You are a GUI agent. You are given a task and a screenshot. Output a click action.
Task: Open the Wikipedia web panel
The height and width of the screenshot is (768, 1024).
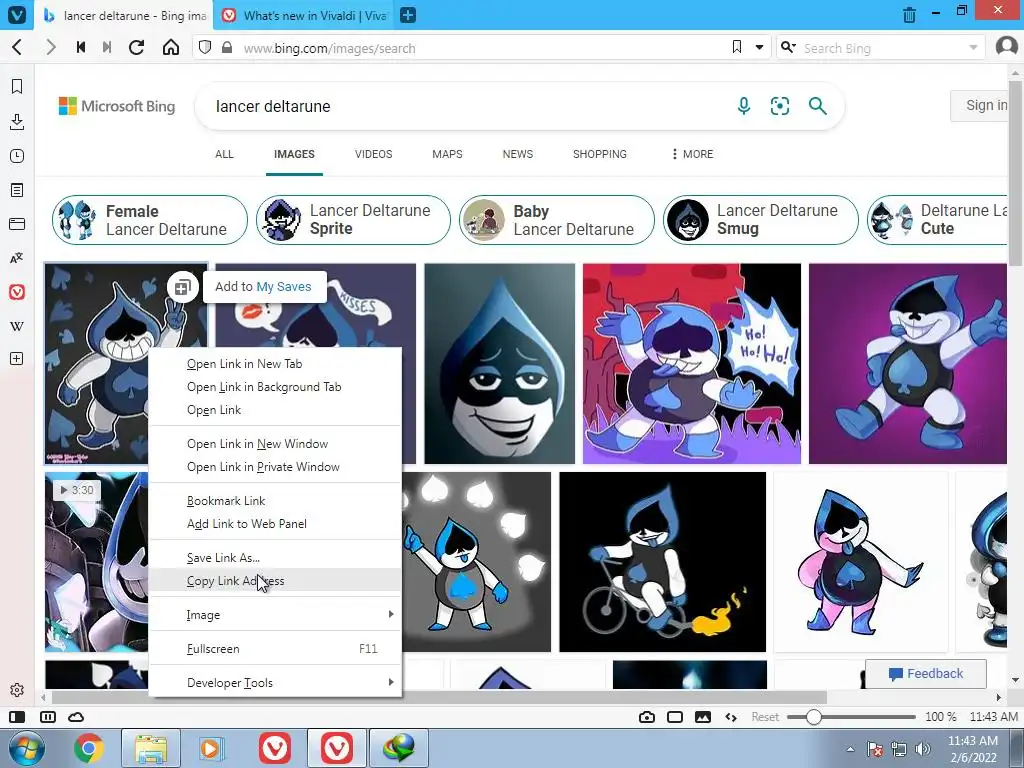[x=17, y=326]
